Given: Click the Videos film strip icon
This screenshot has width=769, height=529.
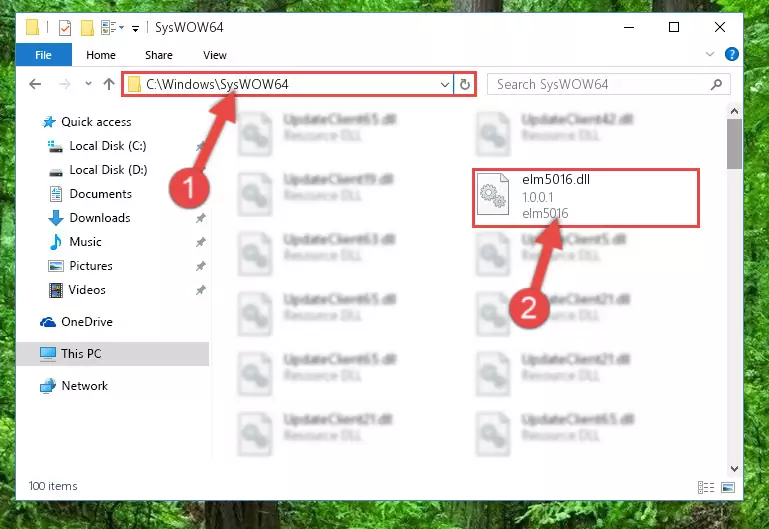Looking at the screenshot, I should 56,290.
